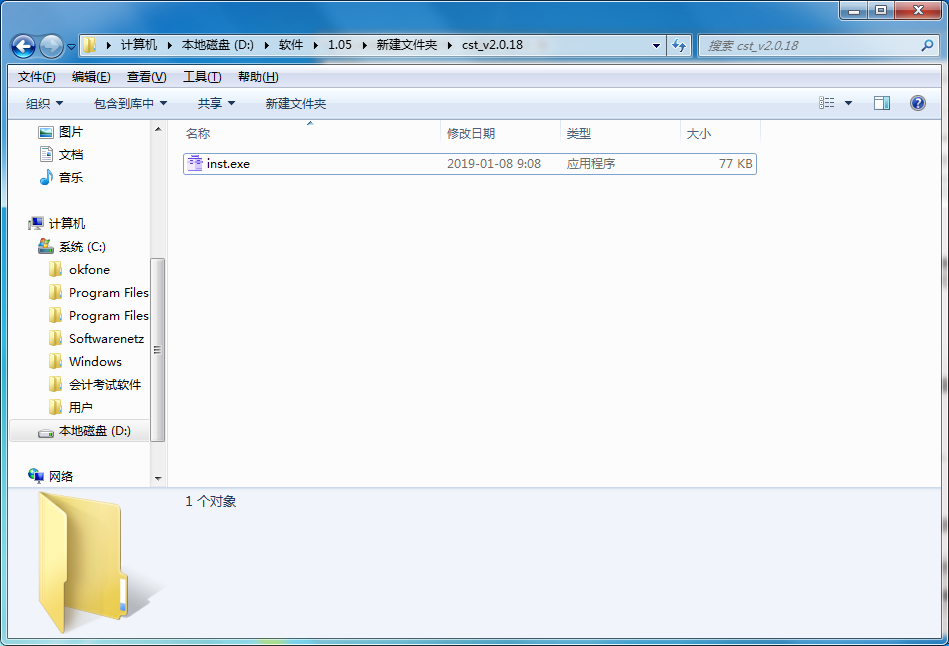Click the 2019-01-08 9:08 date cell
Image resolution: width=949 pixels, height=646 pixels.
point(494,164)
